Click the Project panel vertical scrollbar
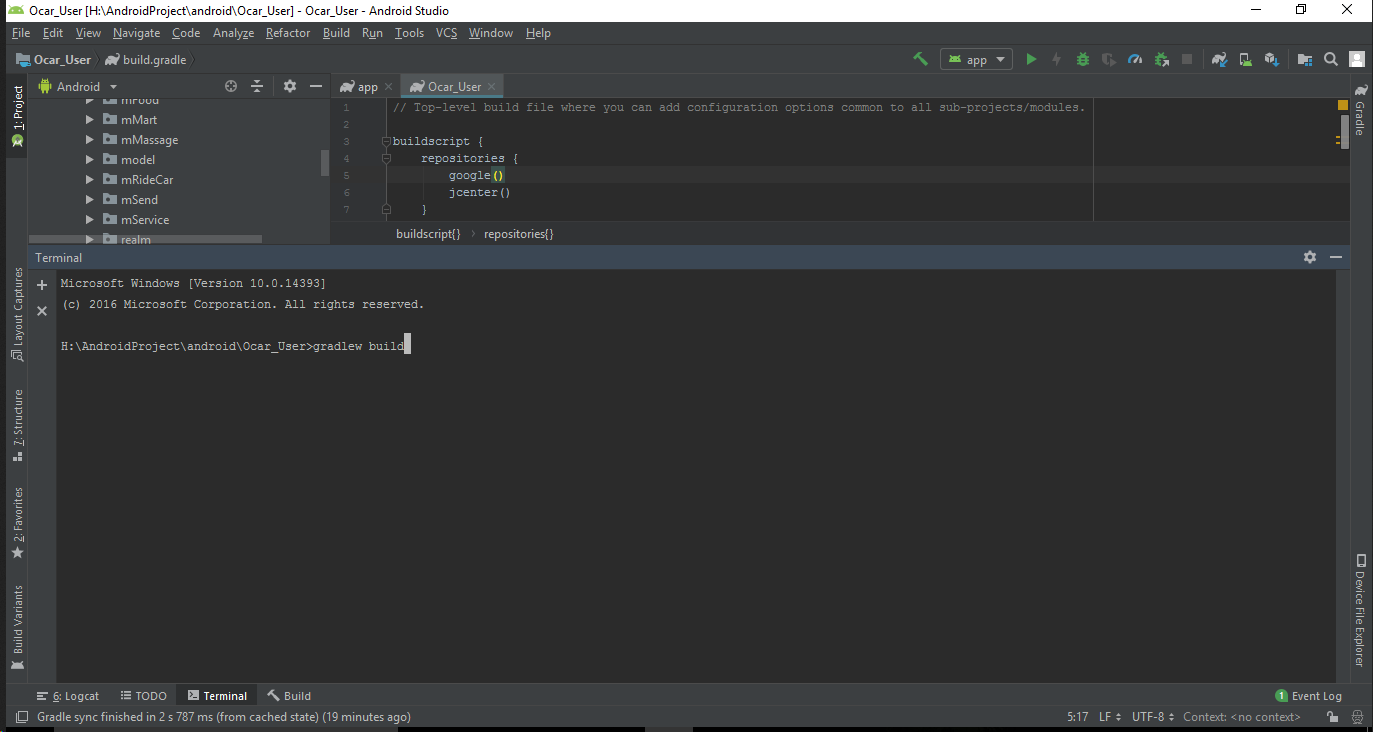 pos(325,162)
